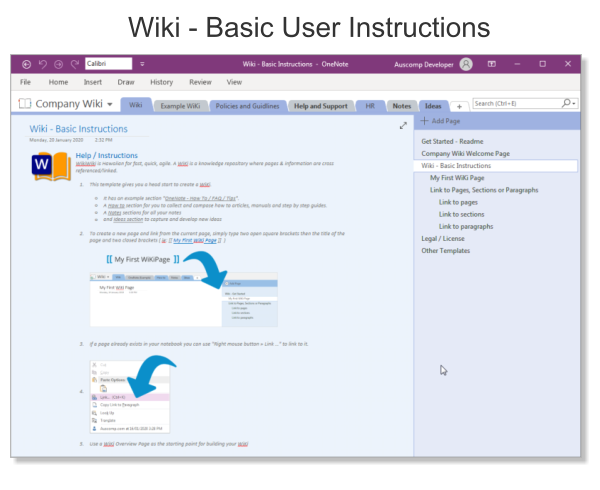Image resolution: width=600 pixels, height=490 pixels.
Task: Switch to the Ideas section tab
Action: pos(433,106)
